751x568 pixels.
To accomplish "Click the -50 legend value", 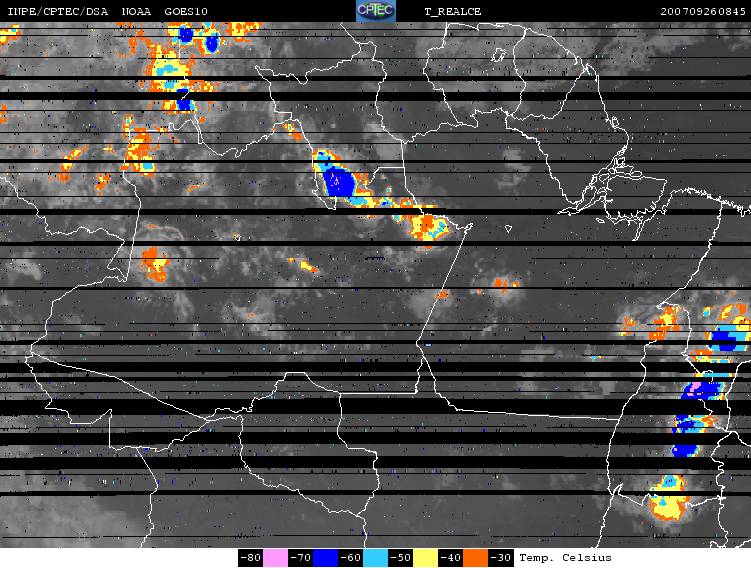I will (400, 558).
